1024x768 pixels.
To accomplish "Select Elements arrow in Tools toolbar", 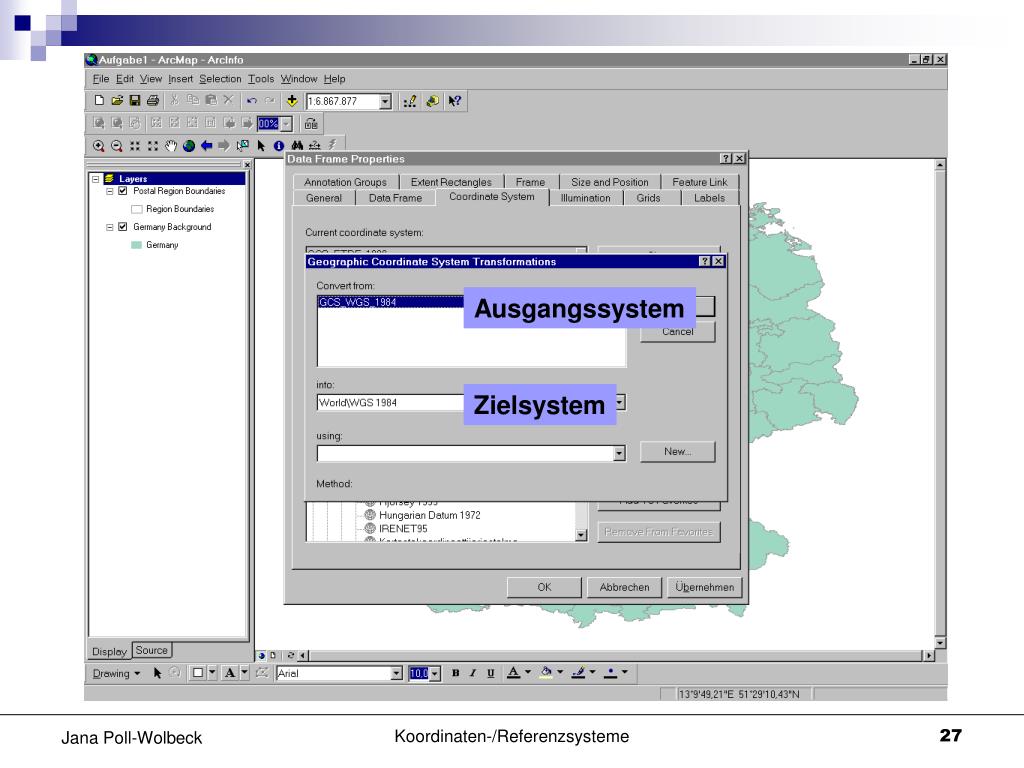I will coord(261,146).
